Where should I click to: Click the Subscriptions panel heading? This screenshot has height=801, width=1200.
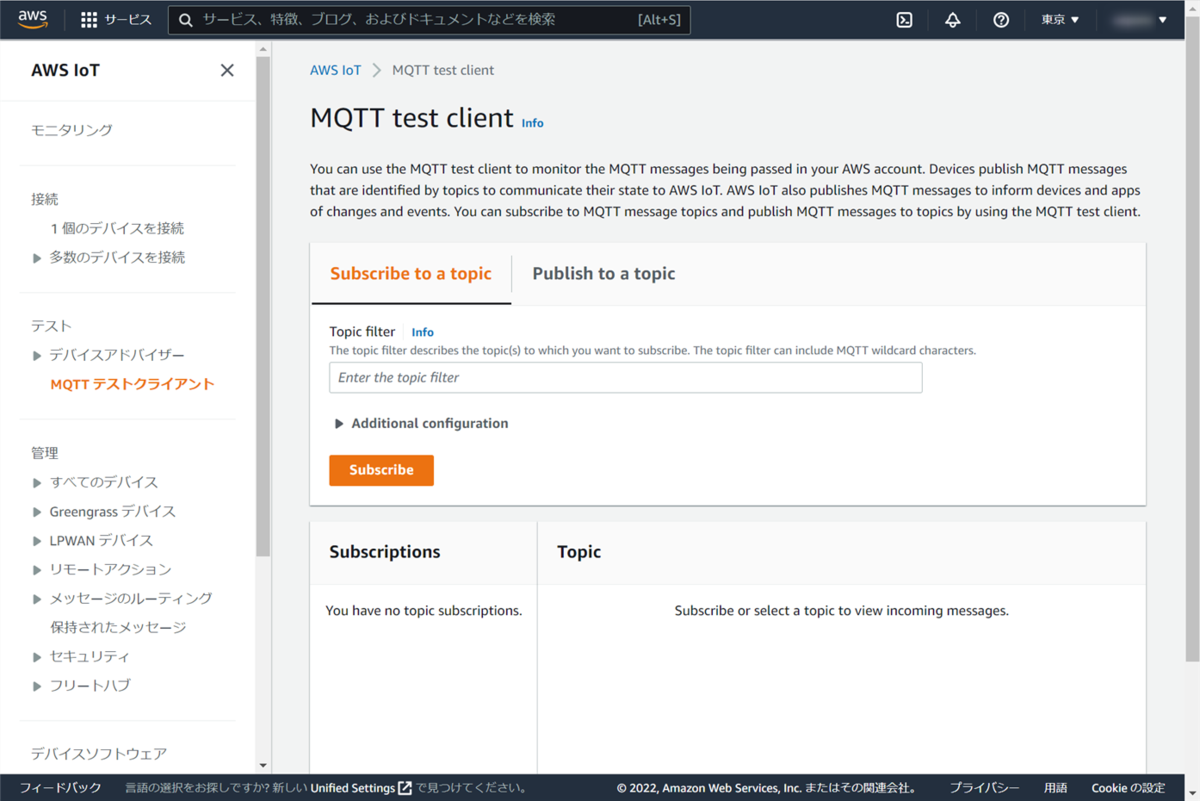(385, 552)
